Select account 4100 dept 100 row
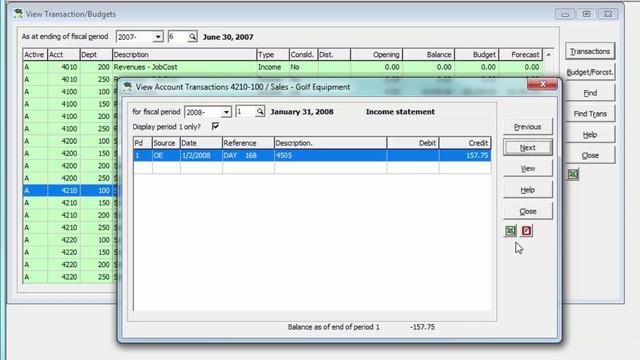The height and width of the screenshot is (360, 640). [69, 92]
